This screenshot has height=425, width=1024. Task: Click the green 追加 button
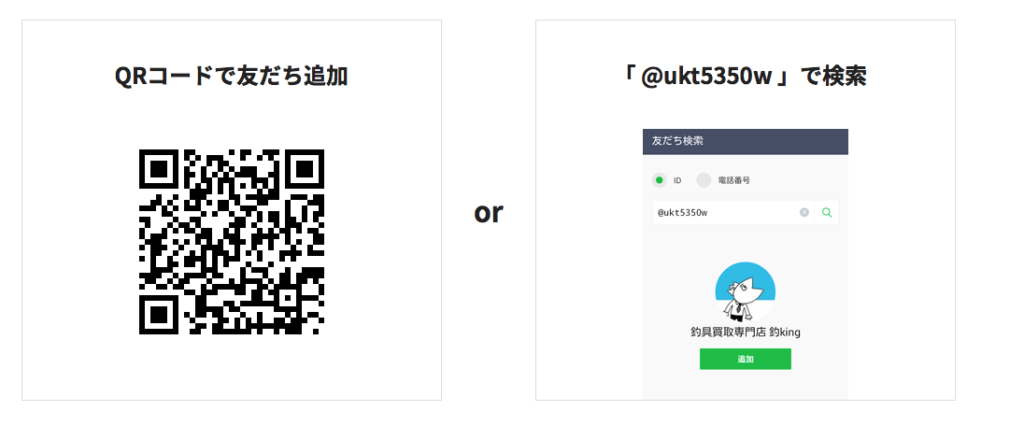point(745,359)
